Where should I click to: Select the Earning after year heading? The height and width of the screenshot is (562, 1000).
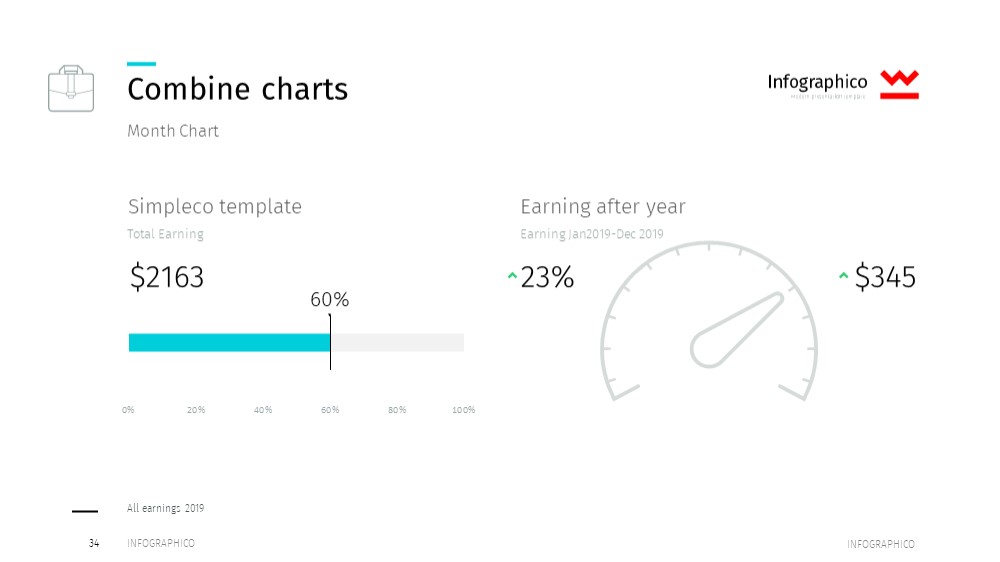click(x=603, y=207)
